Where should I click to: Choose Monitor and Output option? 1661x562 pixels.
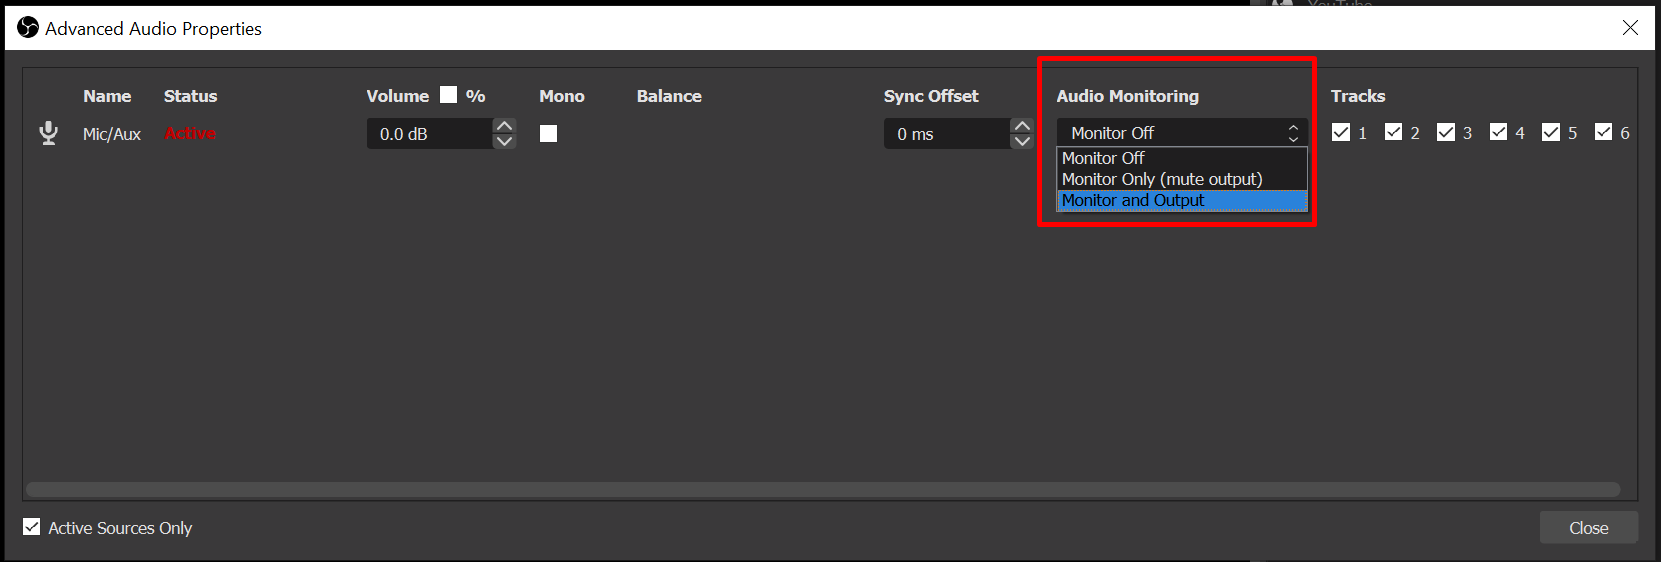pos(1182,200)
